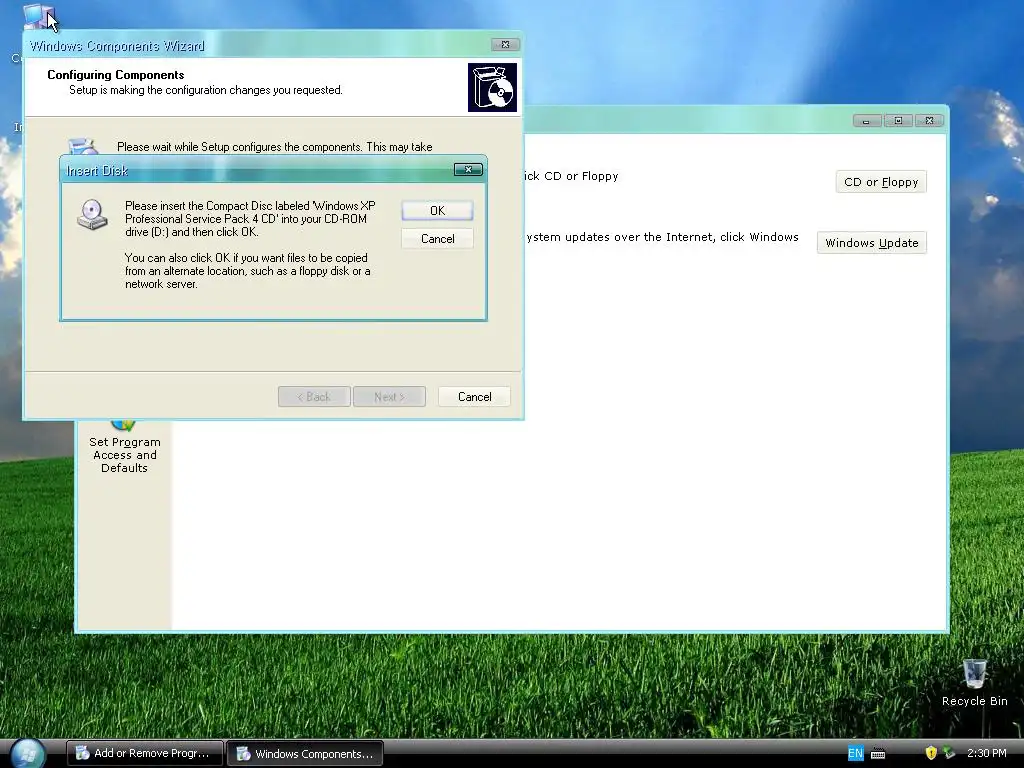Click the software box icon in wizard header
The width and height of the screenshot is (1024, 768).
(492, 87)
